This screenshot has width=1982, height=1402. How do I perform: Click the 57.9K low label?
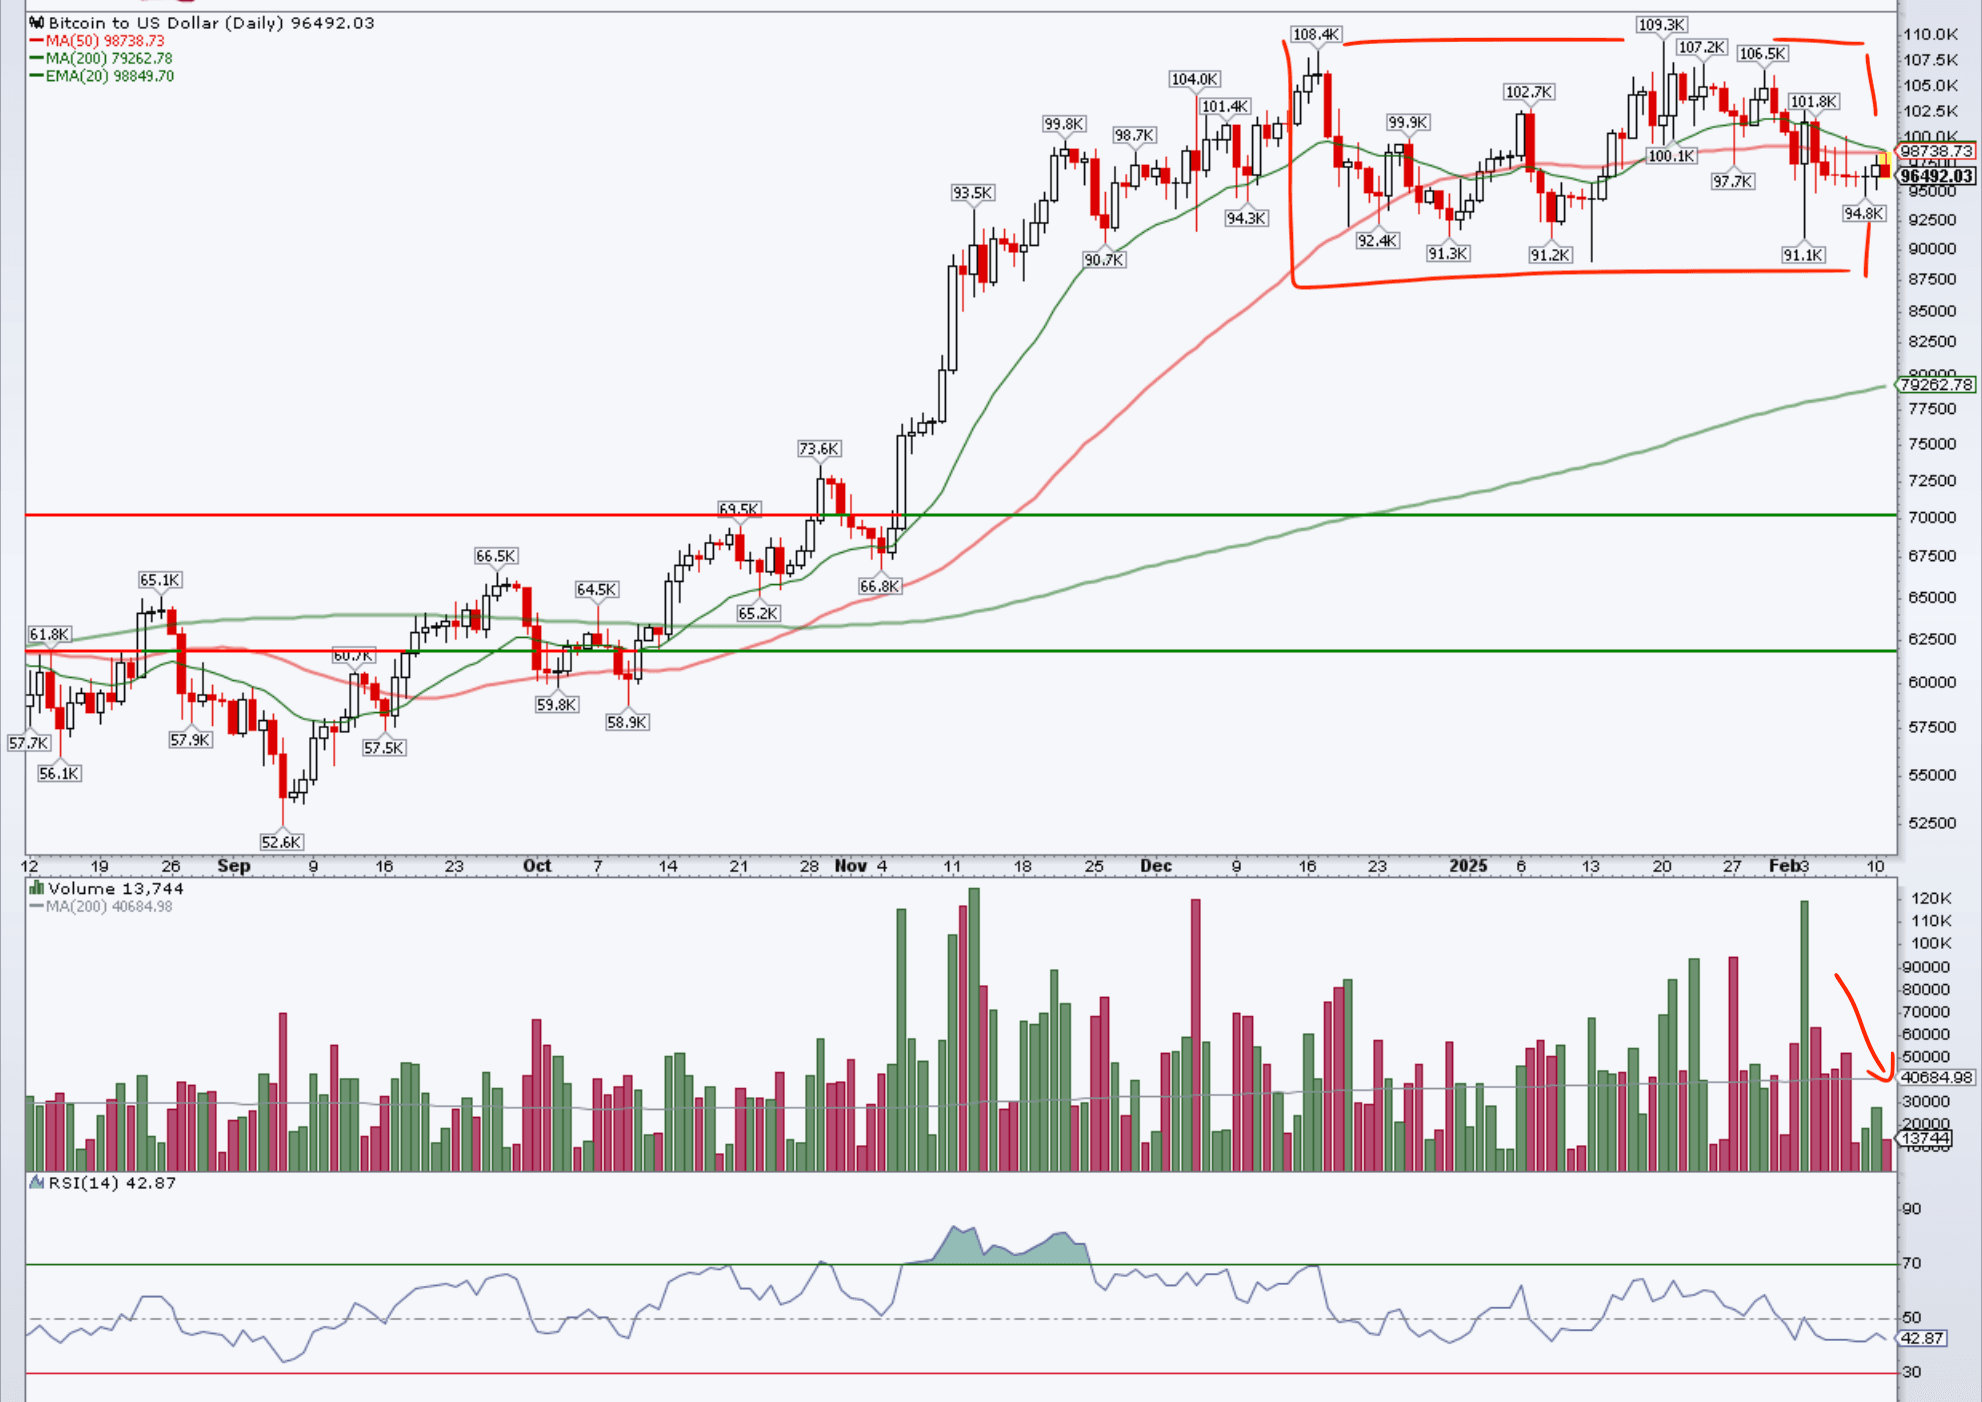point(190,740)
